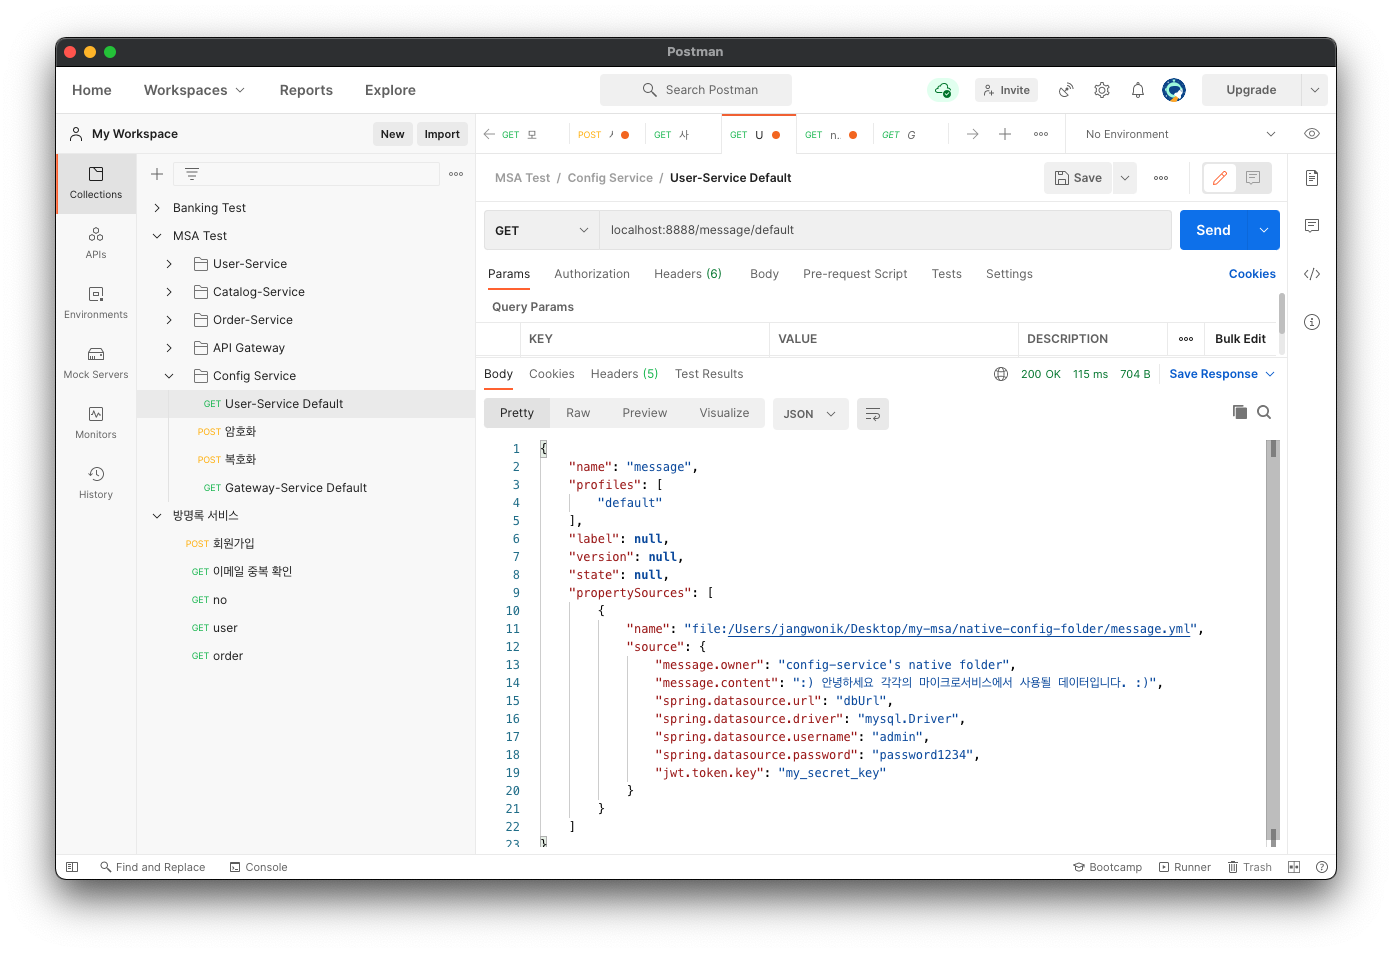Open the Cookies link
The image size is (1392, 953).
tap(1252, 274)
